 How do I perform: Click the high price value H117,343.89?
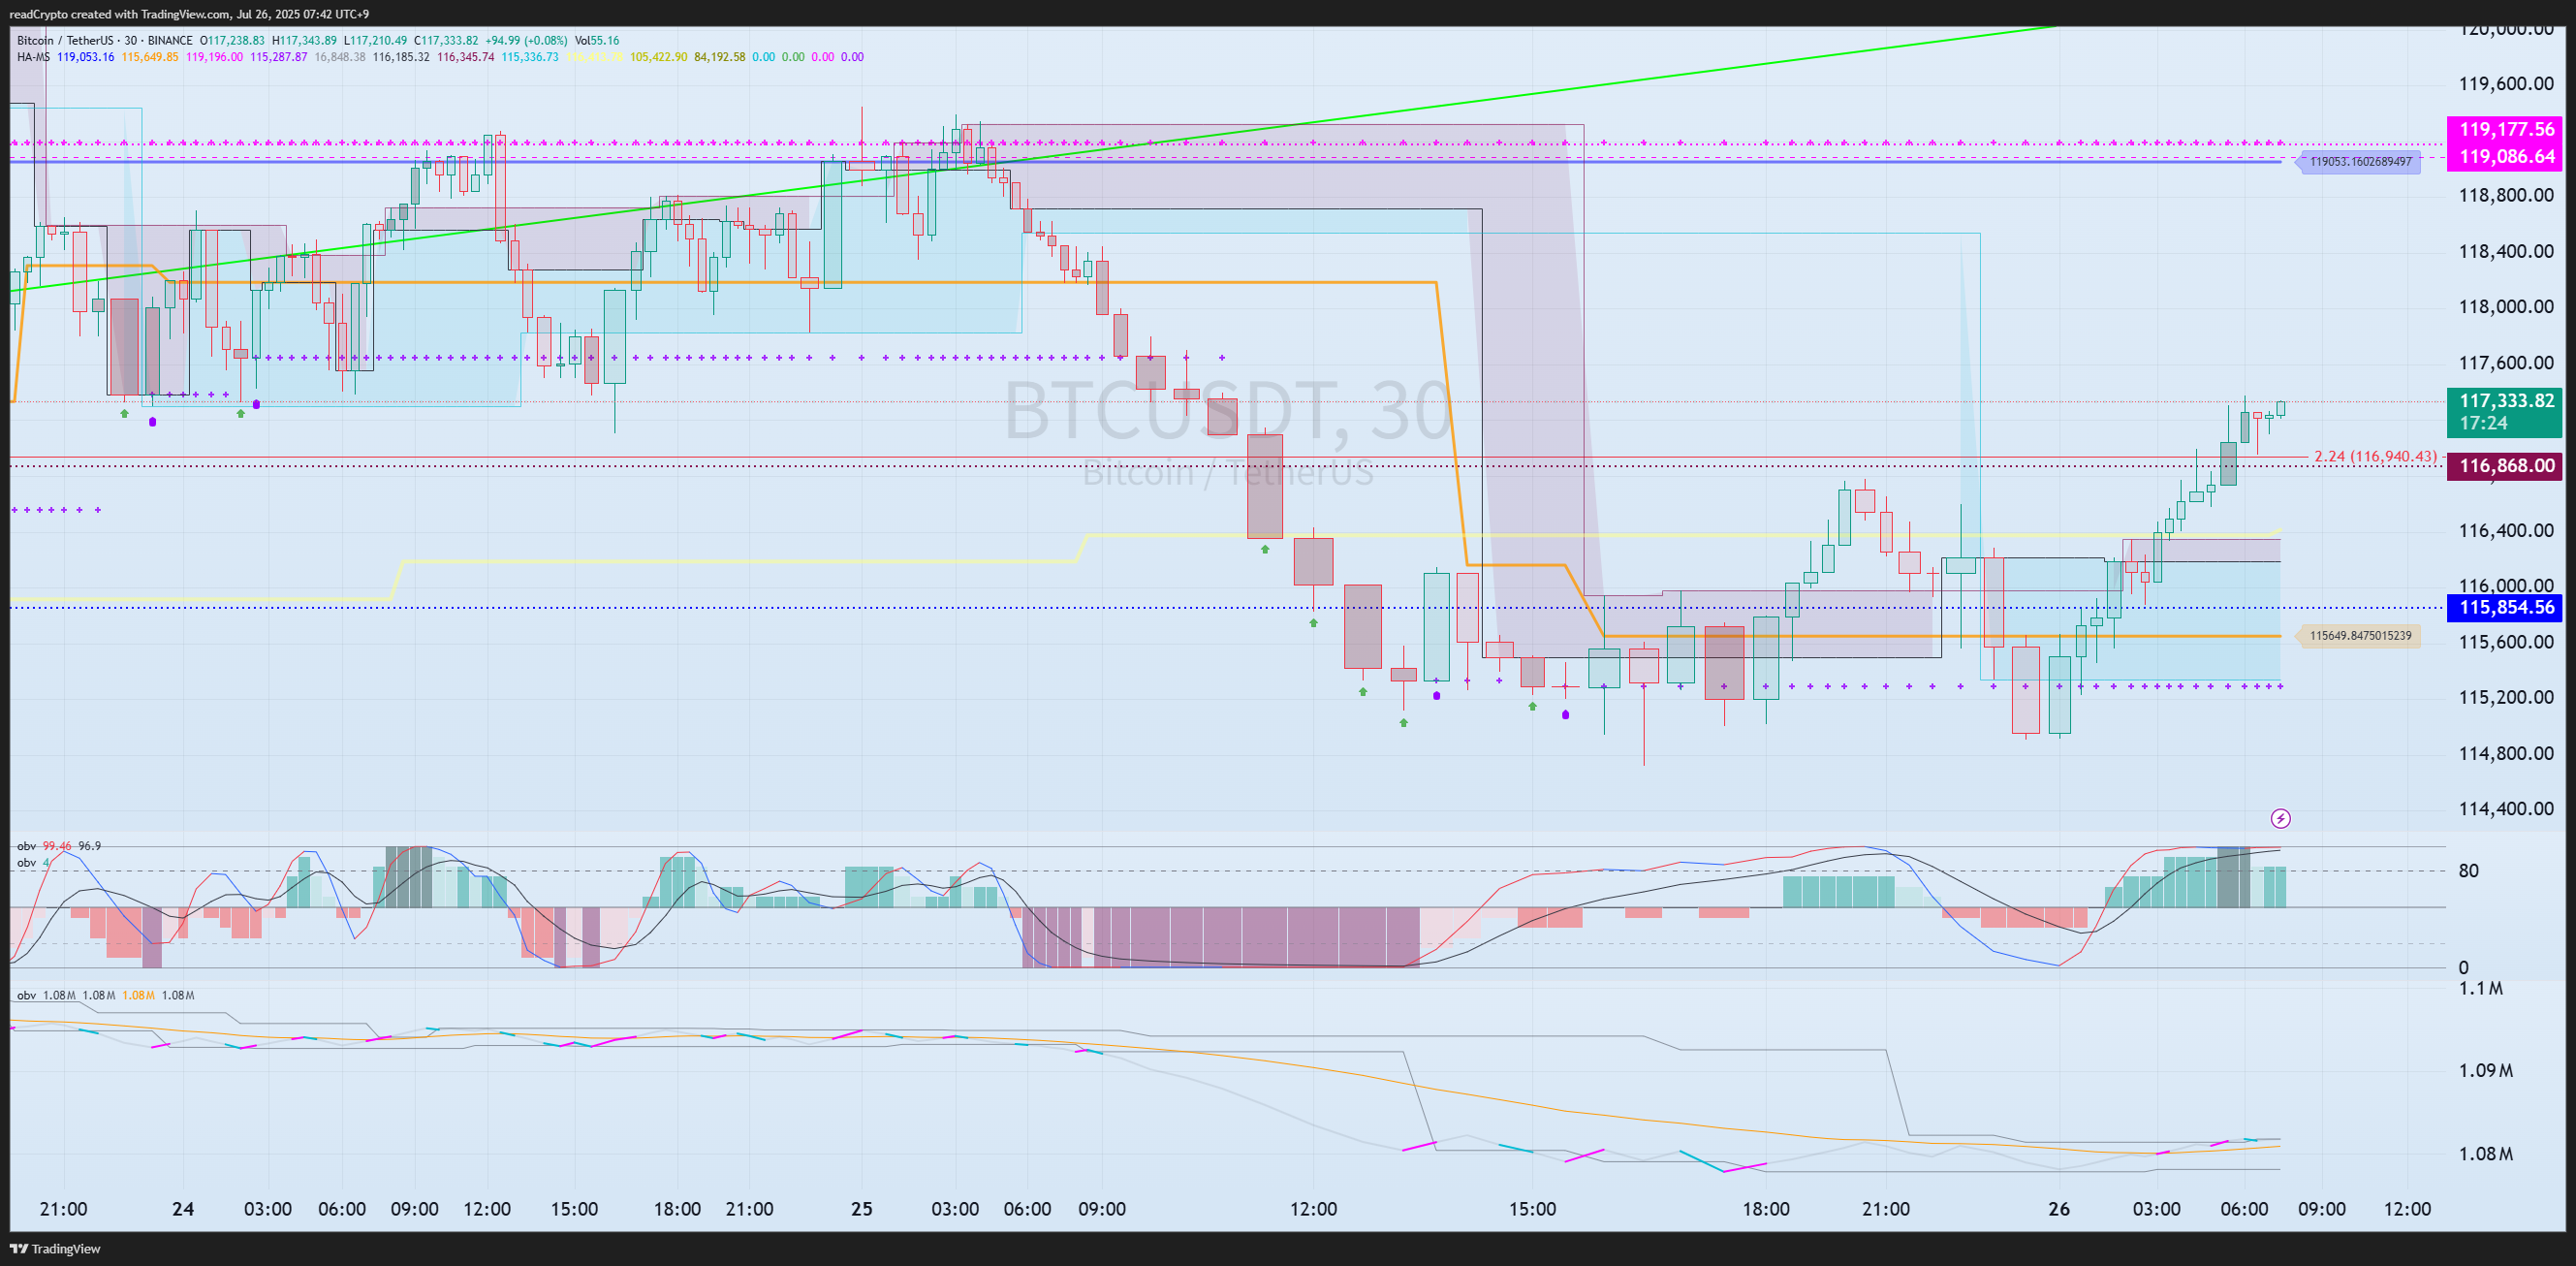(x=304, y=41)
